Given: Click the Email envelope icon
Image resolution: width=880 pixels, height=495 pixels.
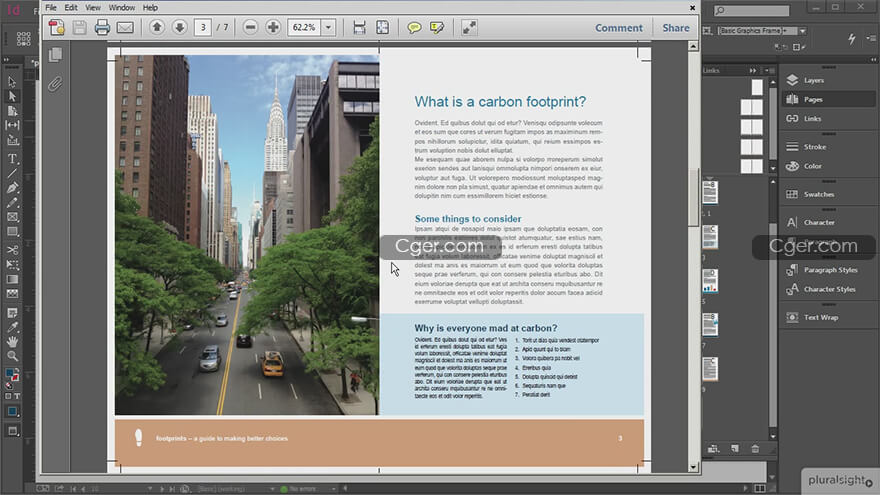Looking at the screenshot, I should (x=125, y=28).
